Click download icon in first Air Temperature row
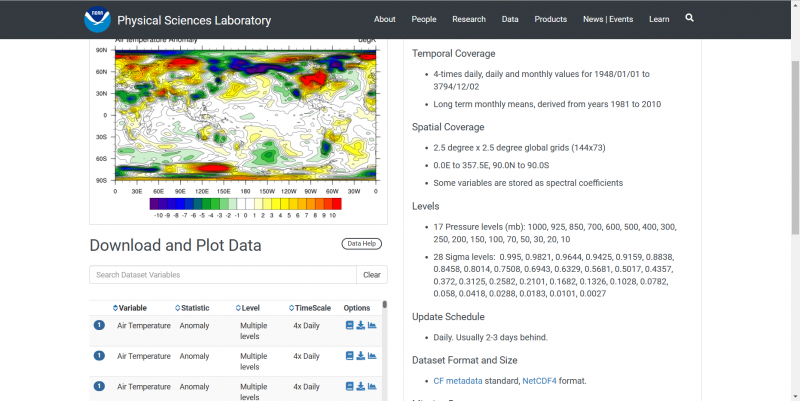Image resolution: width=800 pixels, height=401 pixels. (360, 325)
